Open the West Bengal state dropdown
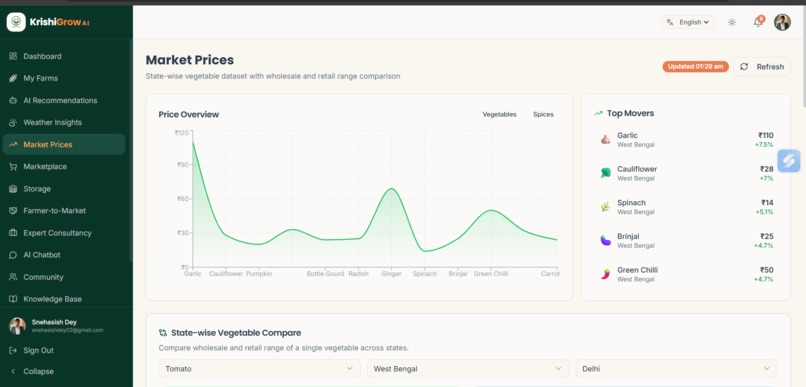This screenshot has height=387, width=806. tap(468, 368)
